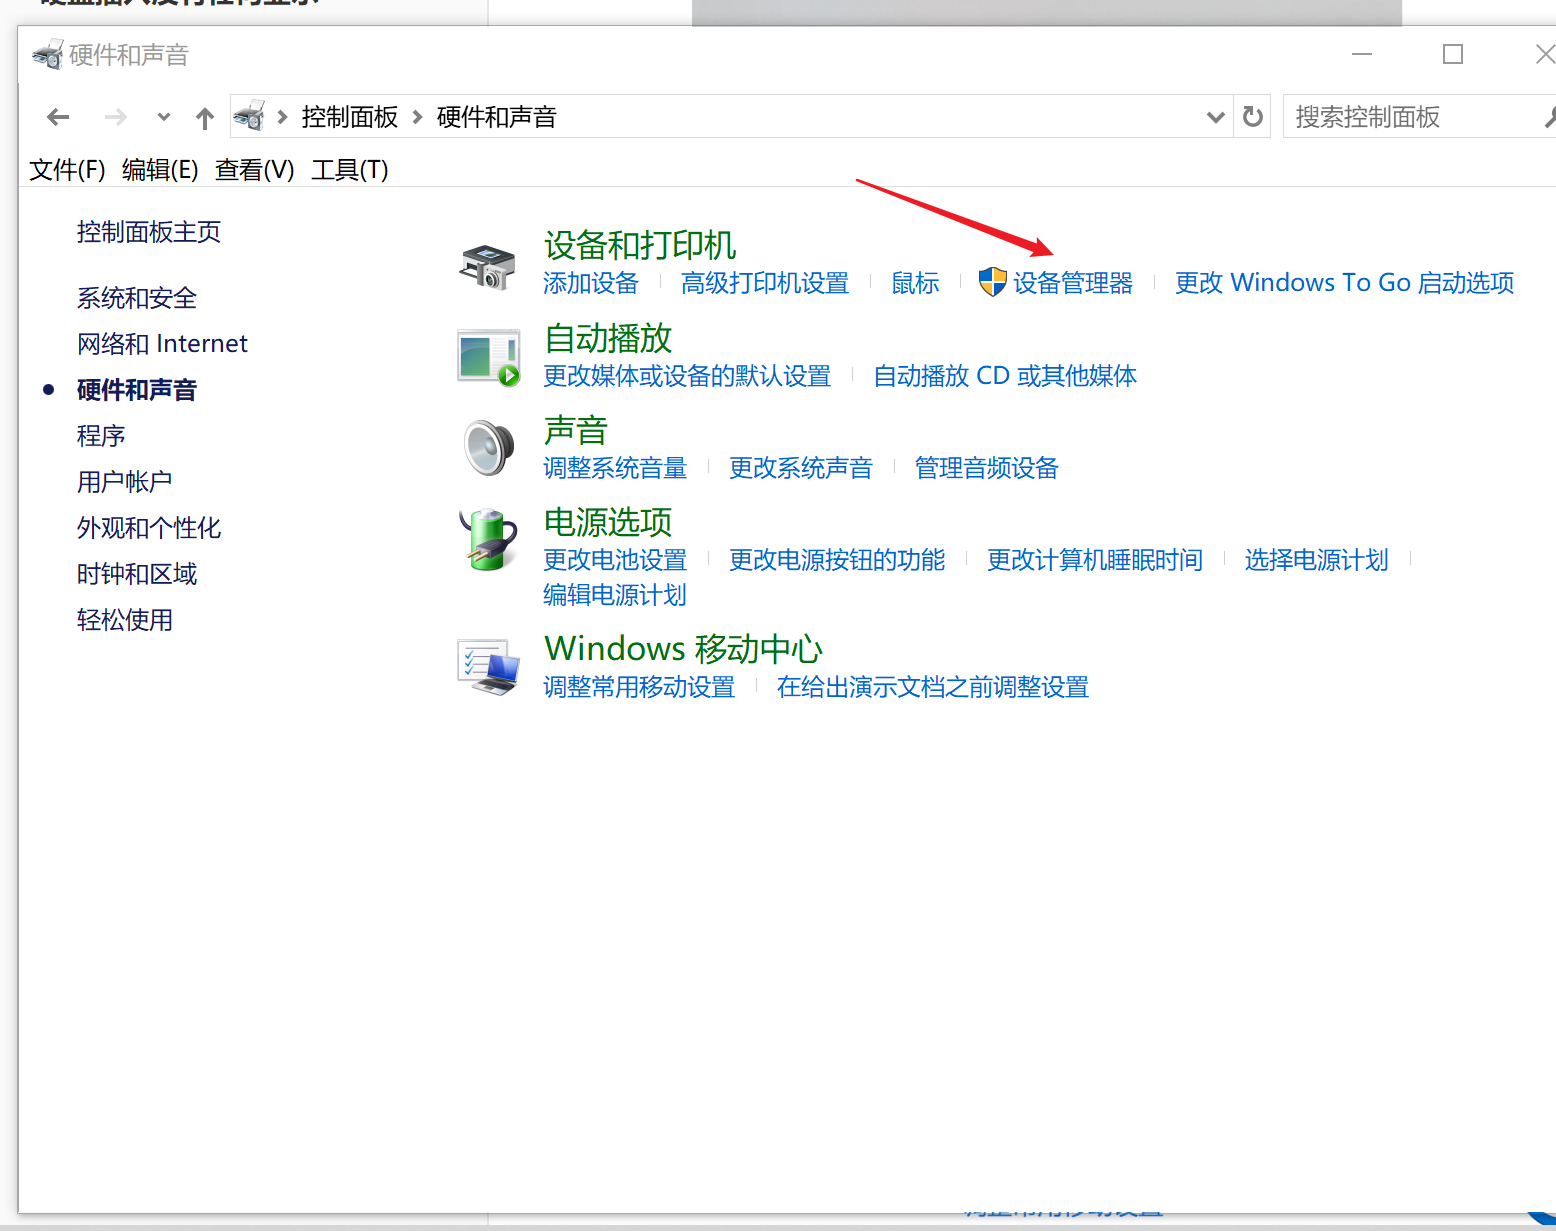Click the Power Options battery icon
The width and height of the screenshot is (1556, 1231).
pos(488,540)
